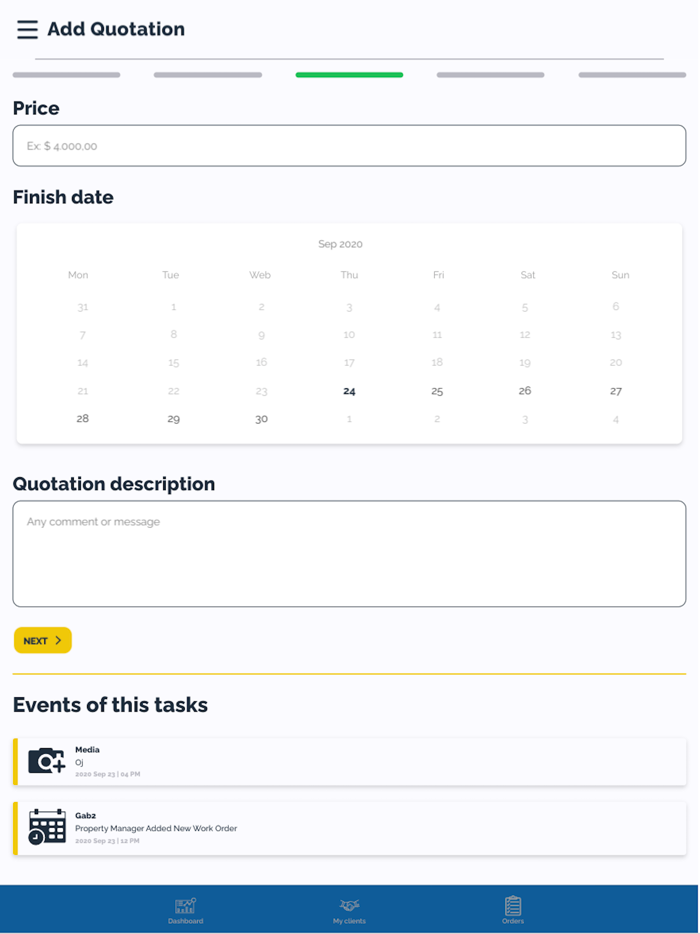Image resolution: width=700 pixels, height=934 pixels.
Task: Select September 30 in the calendar
Action: click(261, 419)
